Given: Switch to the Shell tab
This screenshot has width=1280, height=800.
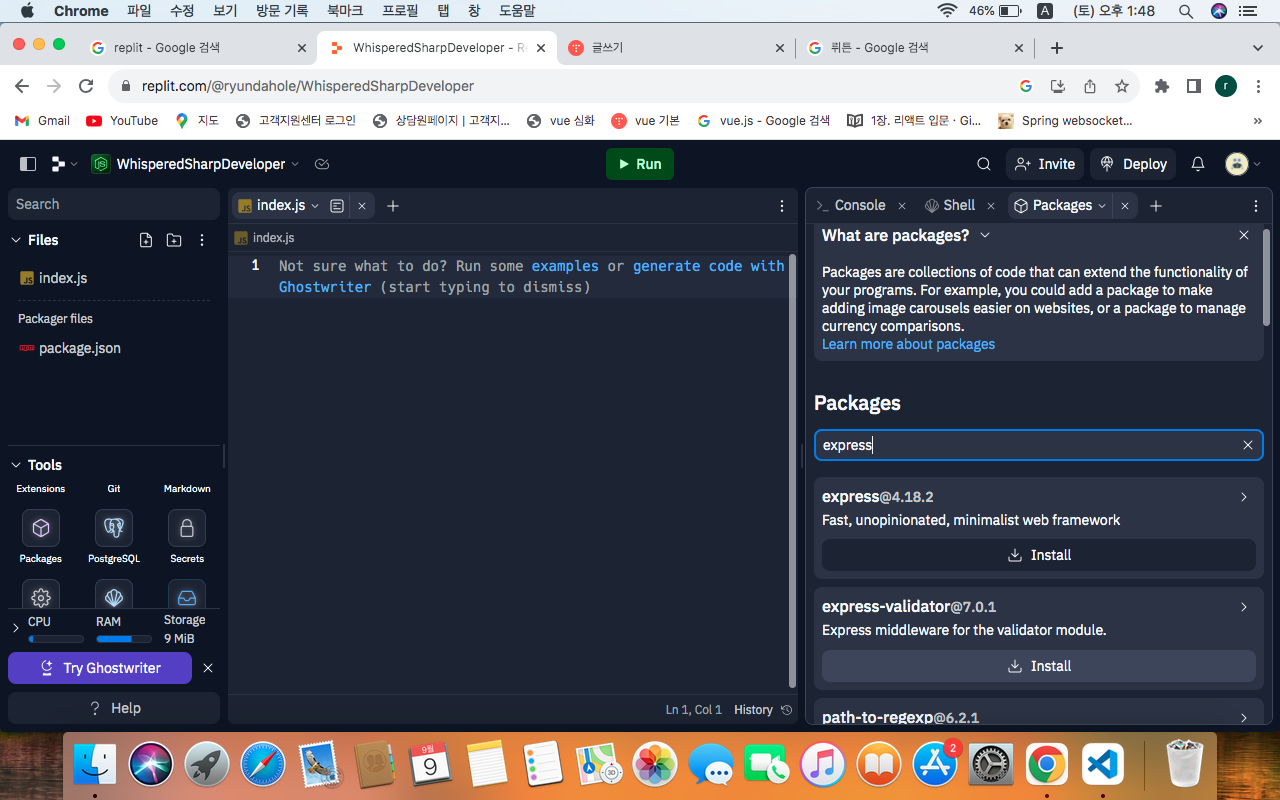Looking at the screenshot, I should click(x=950, y=205).
